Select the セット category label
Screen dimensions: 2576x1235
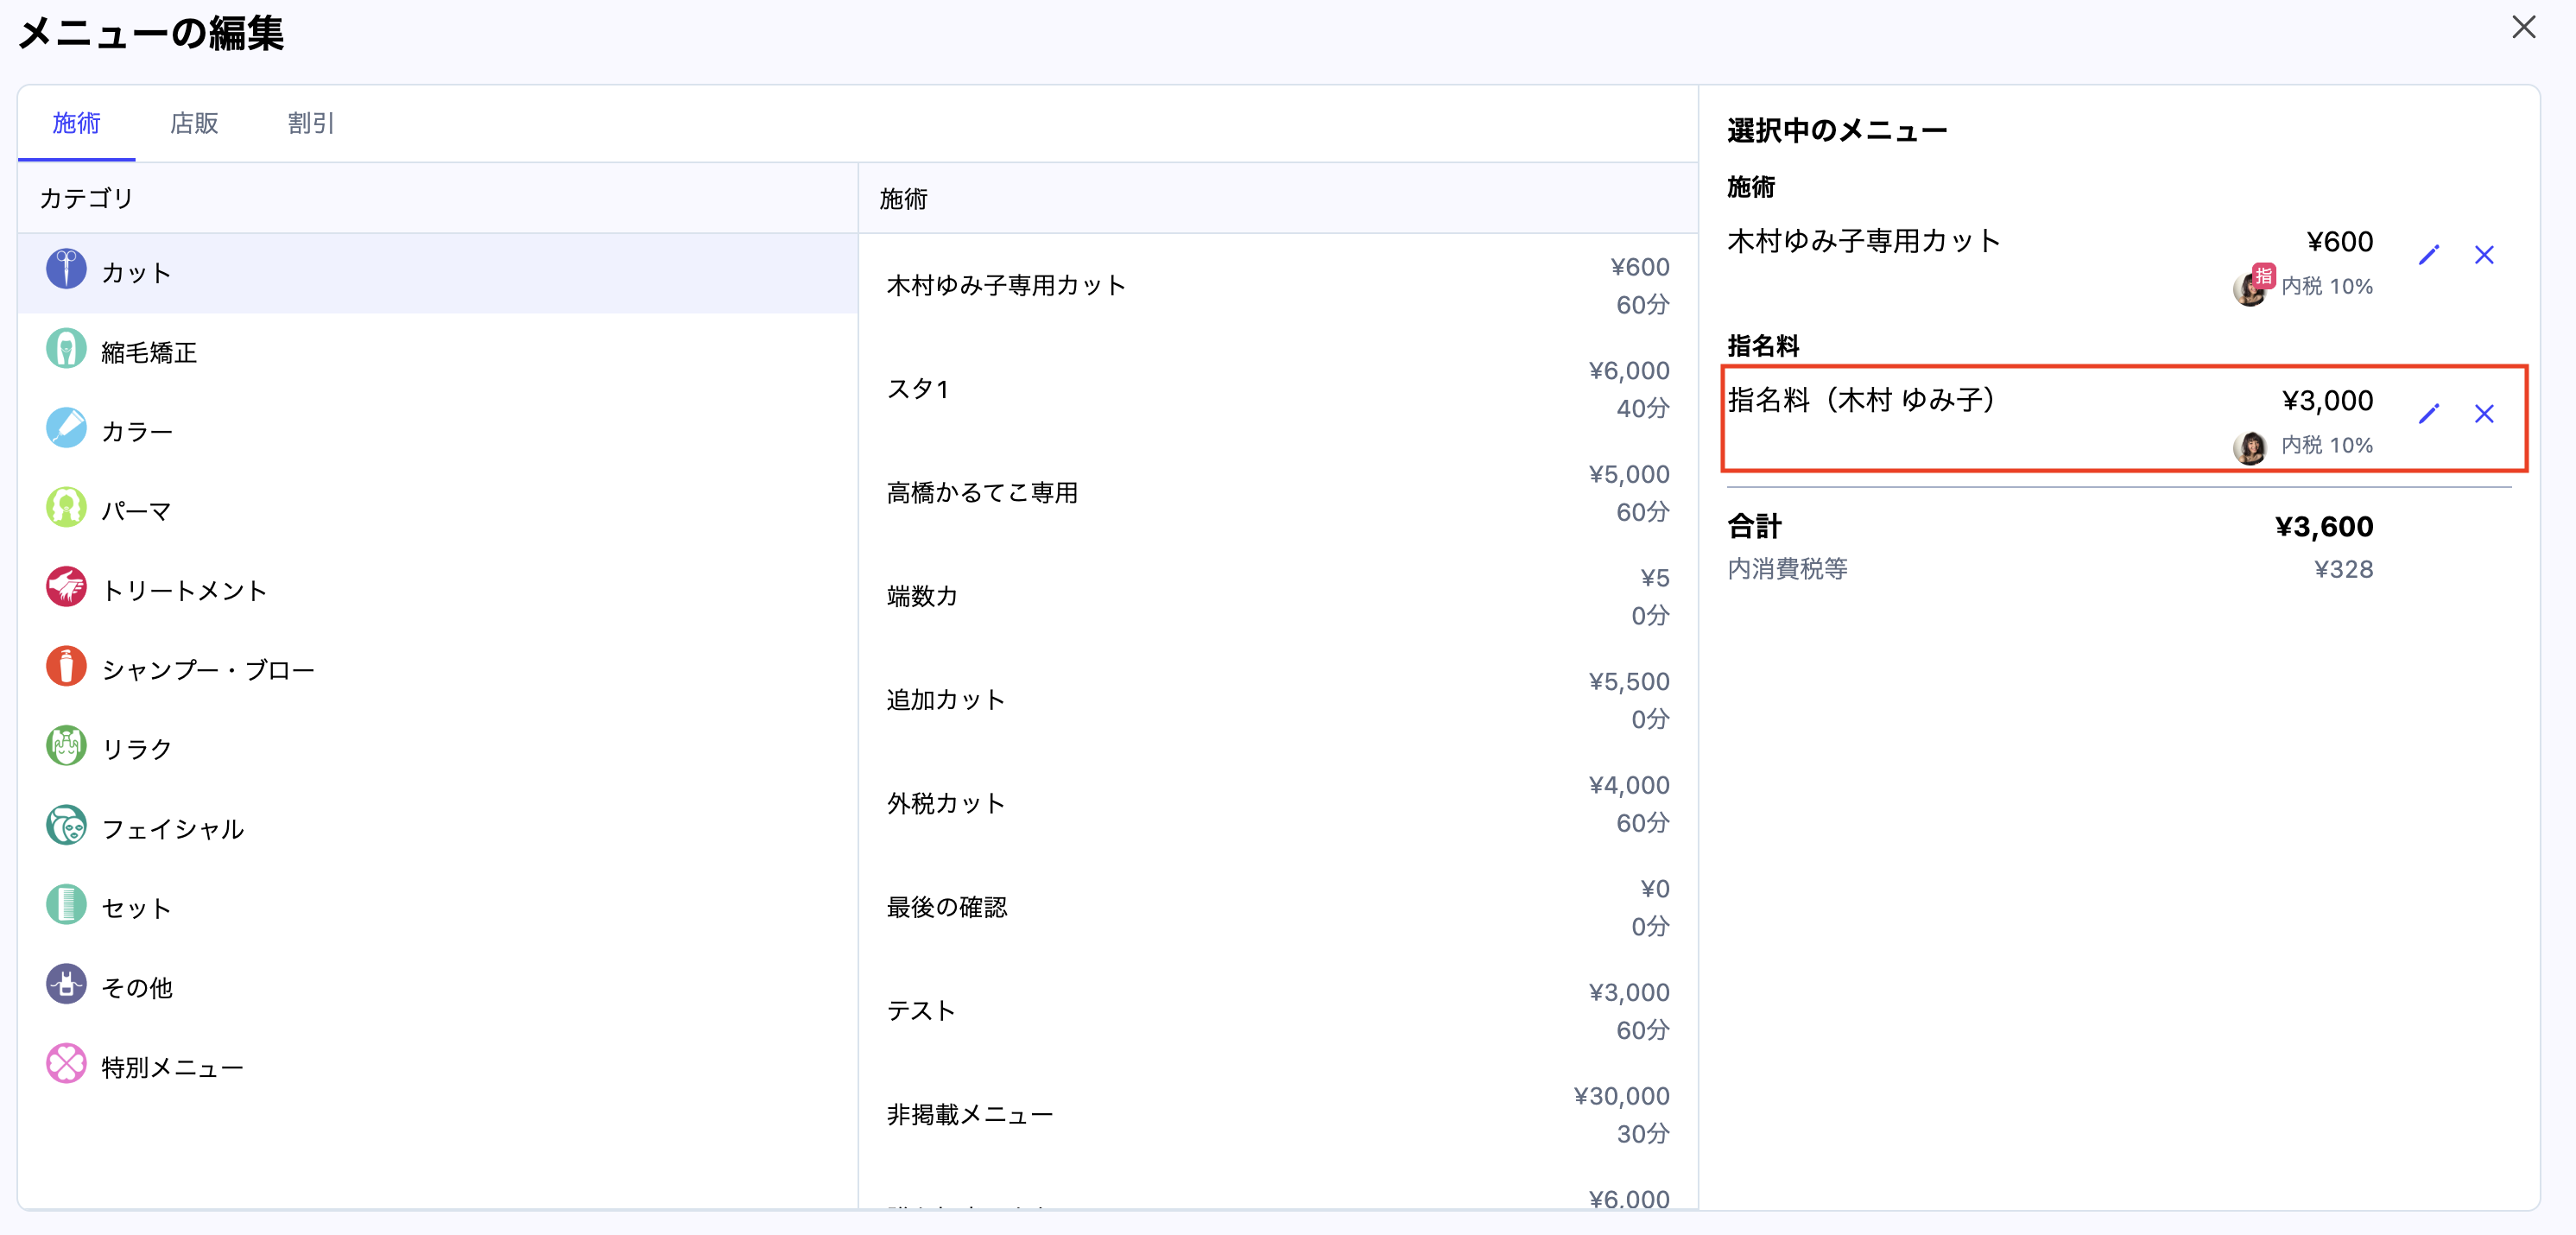pos(137,909)
